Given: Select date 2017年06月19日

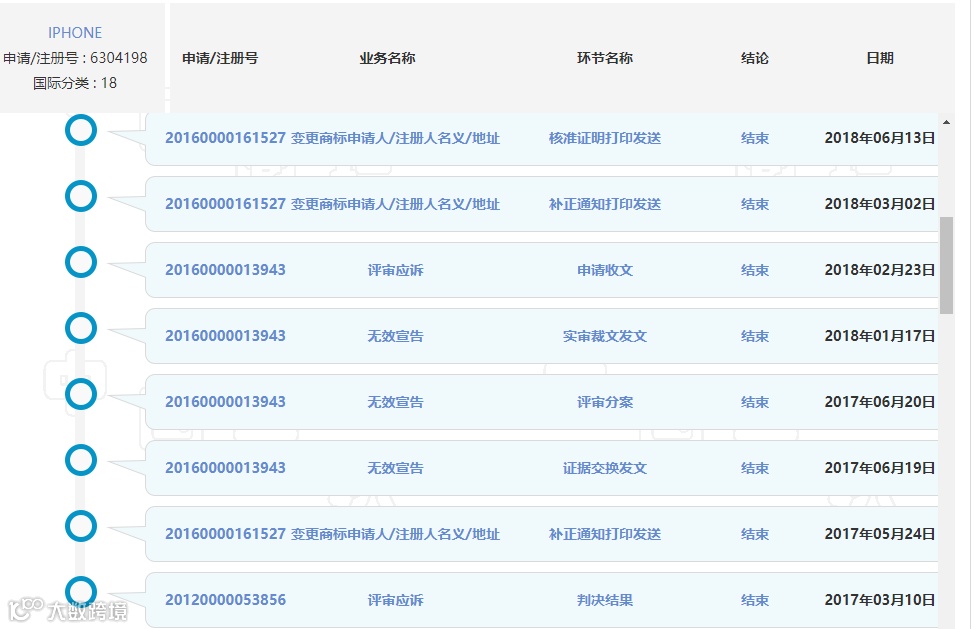Looking at the screenshot, I should tap(880, 468).
